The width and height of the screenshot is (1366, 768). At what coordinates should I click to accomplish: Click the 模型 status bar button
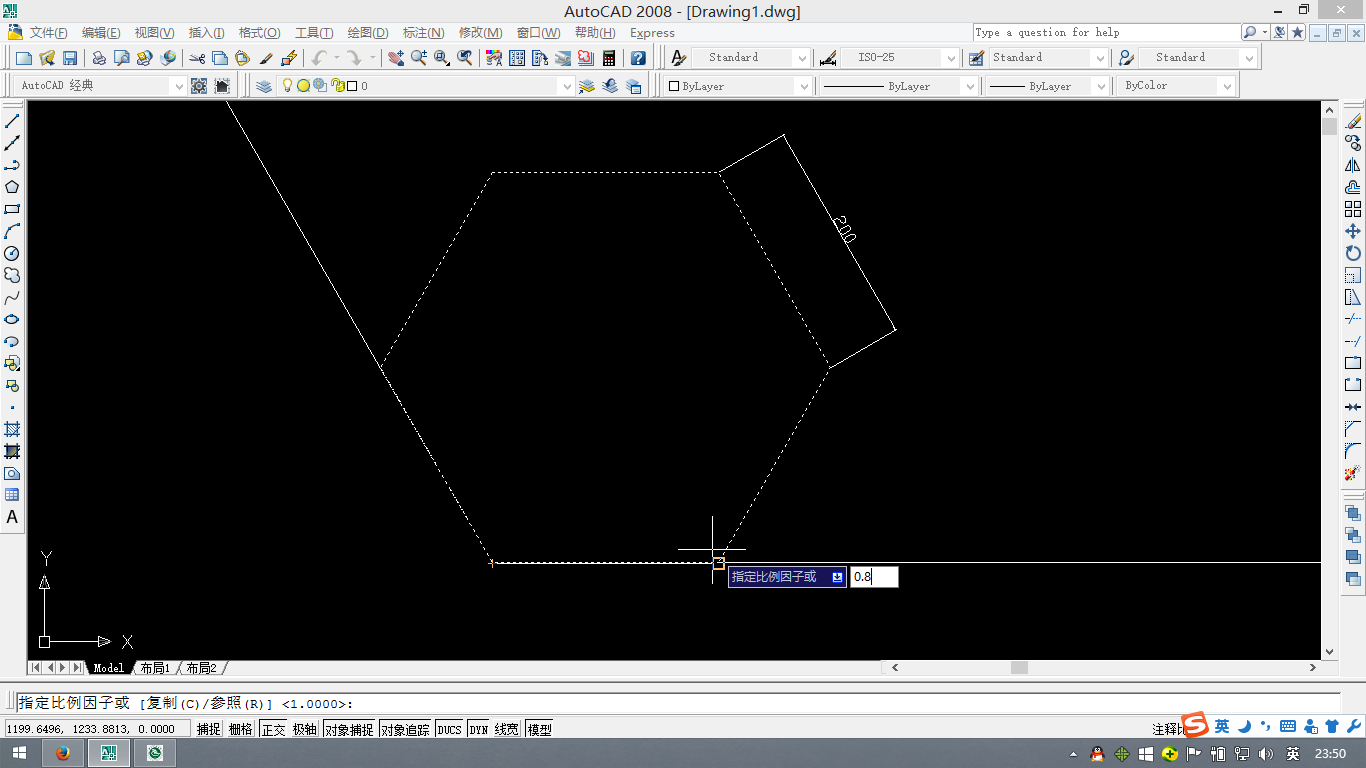tap(539, 729)
